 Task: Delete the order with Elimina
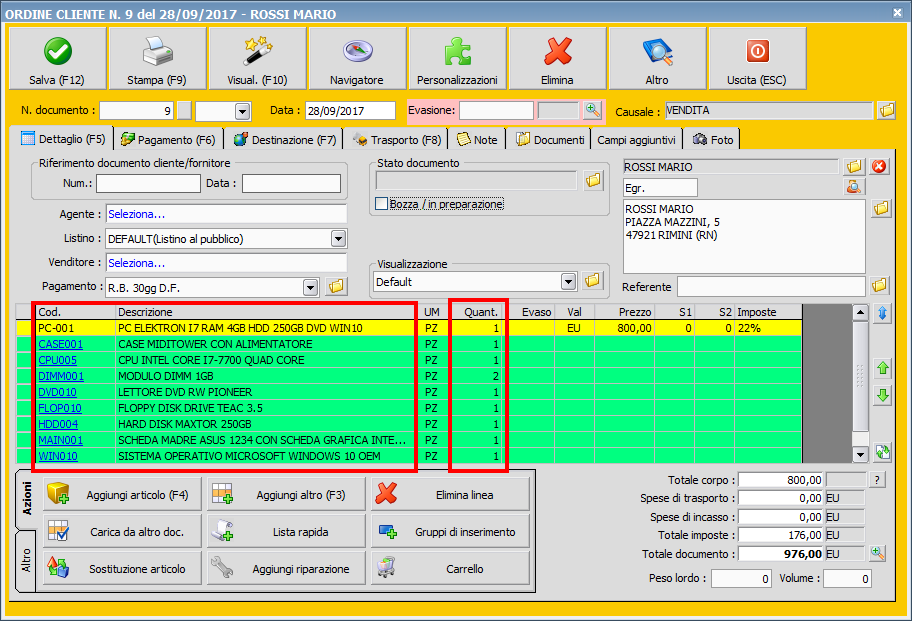coord(557,59)
